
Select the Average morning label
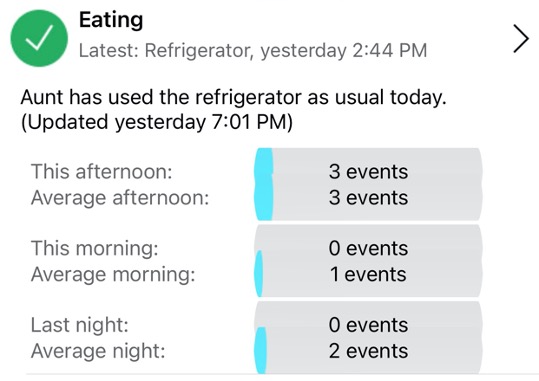(113, 274)
